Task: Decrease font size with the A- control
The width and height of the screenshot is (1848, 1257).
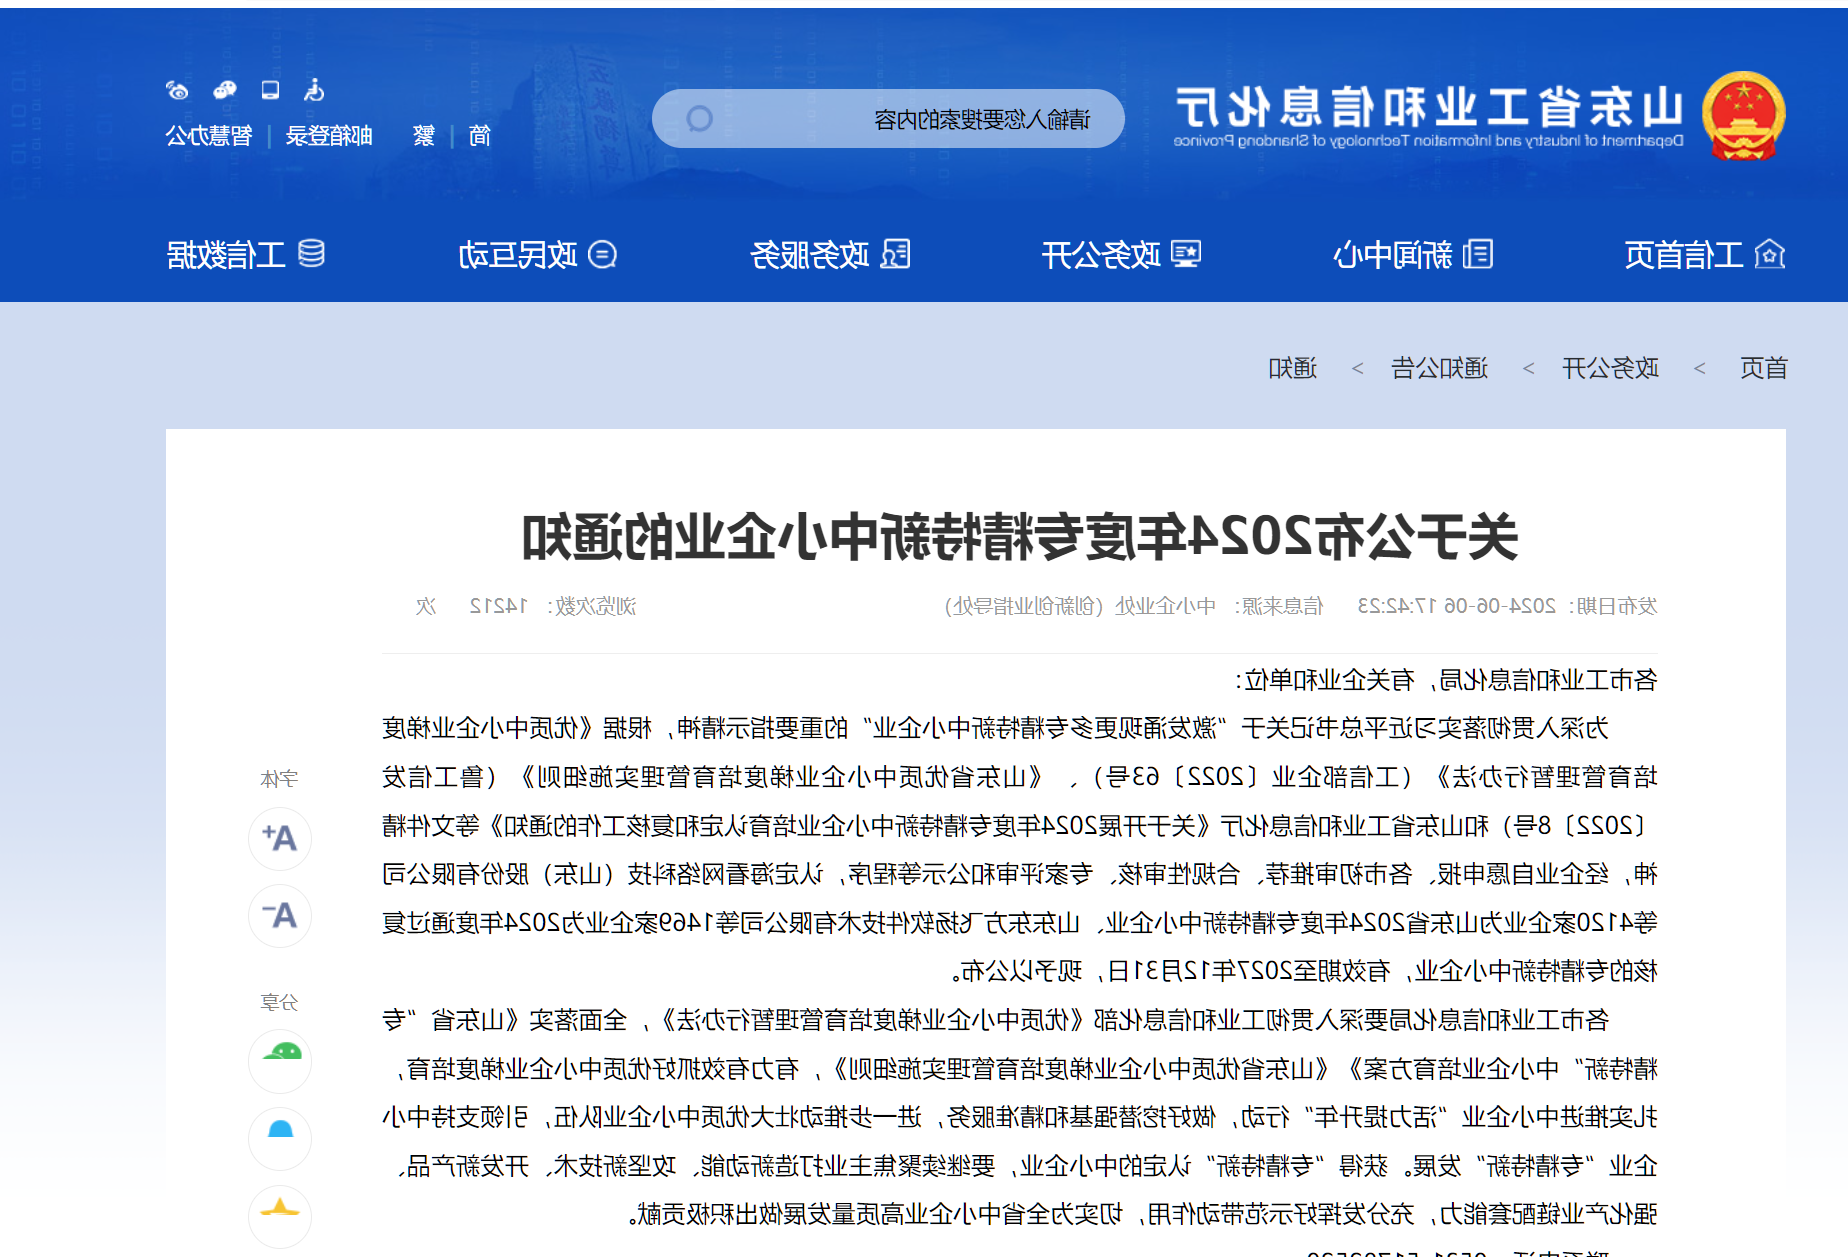Action: pyautogui.click(x=280, y=915)
